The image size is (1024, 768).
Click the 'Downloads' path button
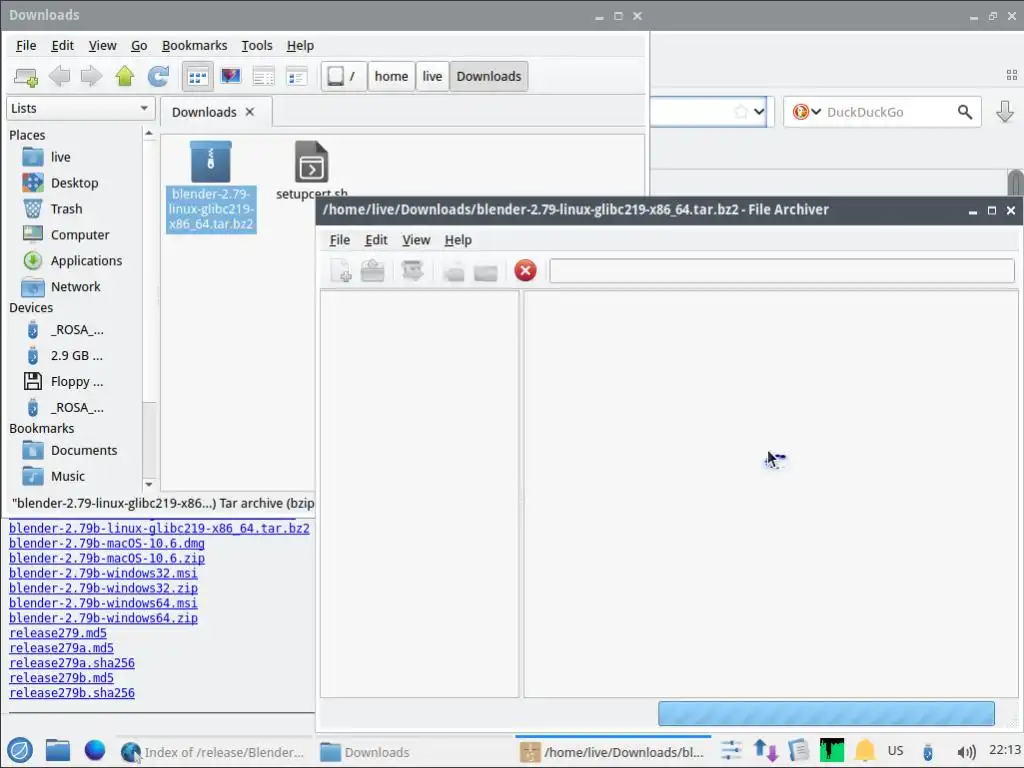click(x=488, y=76)
